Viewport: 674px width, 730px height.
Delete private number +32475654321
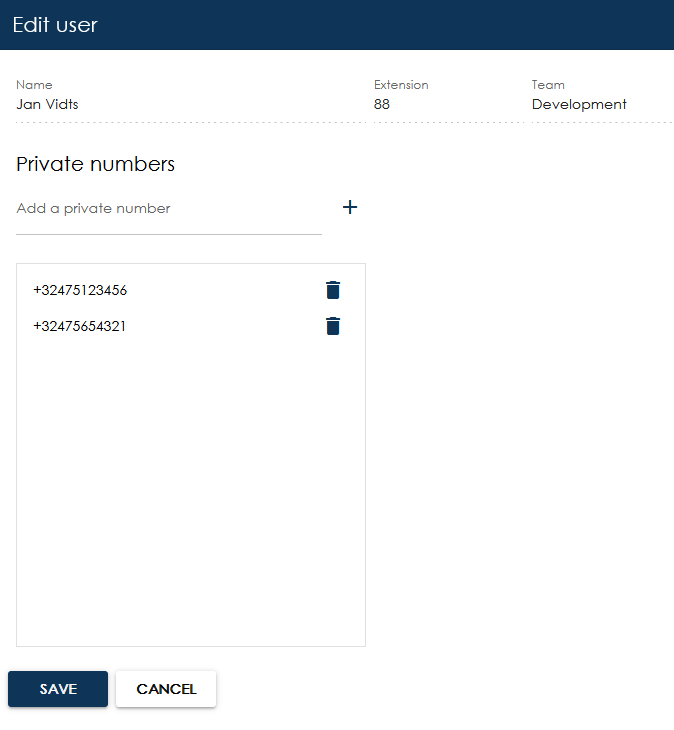(333, 326)
